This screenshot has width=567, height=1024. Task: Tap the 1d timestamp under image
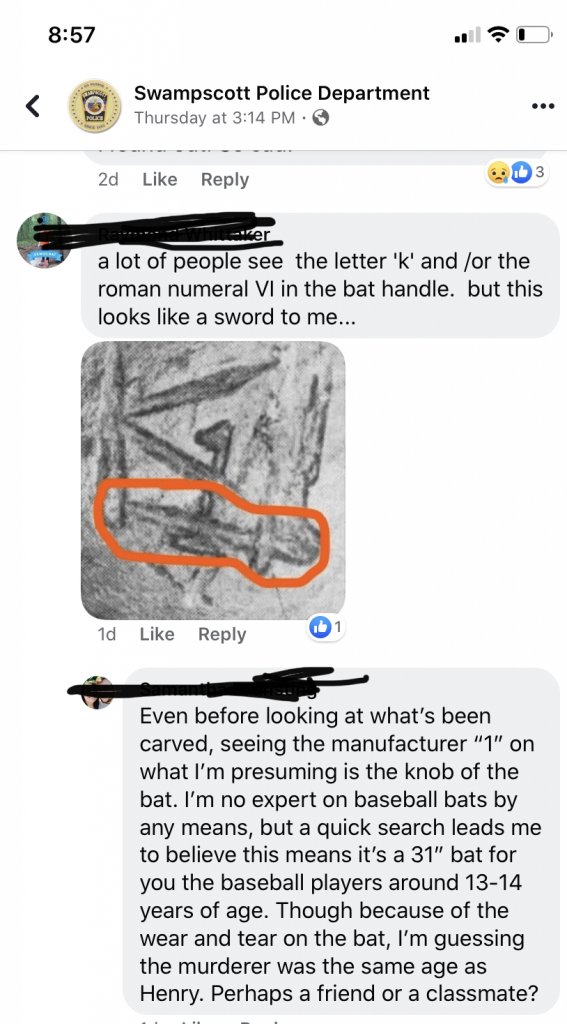tap(106, 634)
